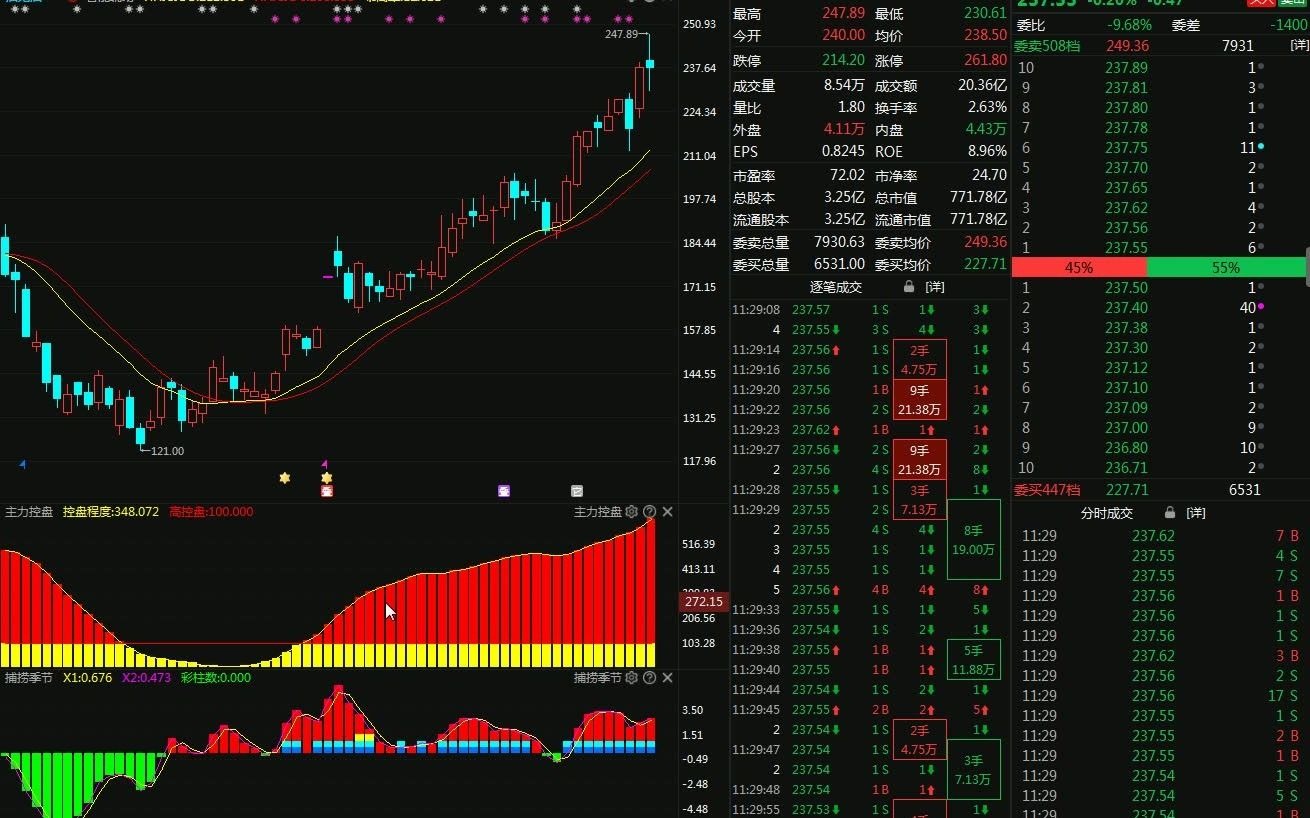Click the 委比 value -9.68%
Viewport: 1310px width, 818px height.
tap(1129, 25)
